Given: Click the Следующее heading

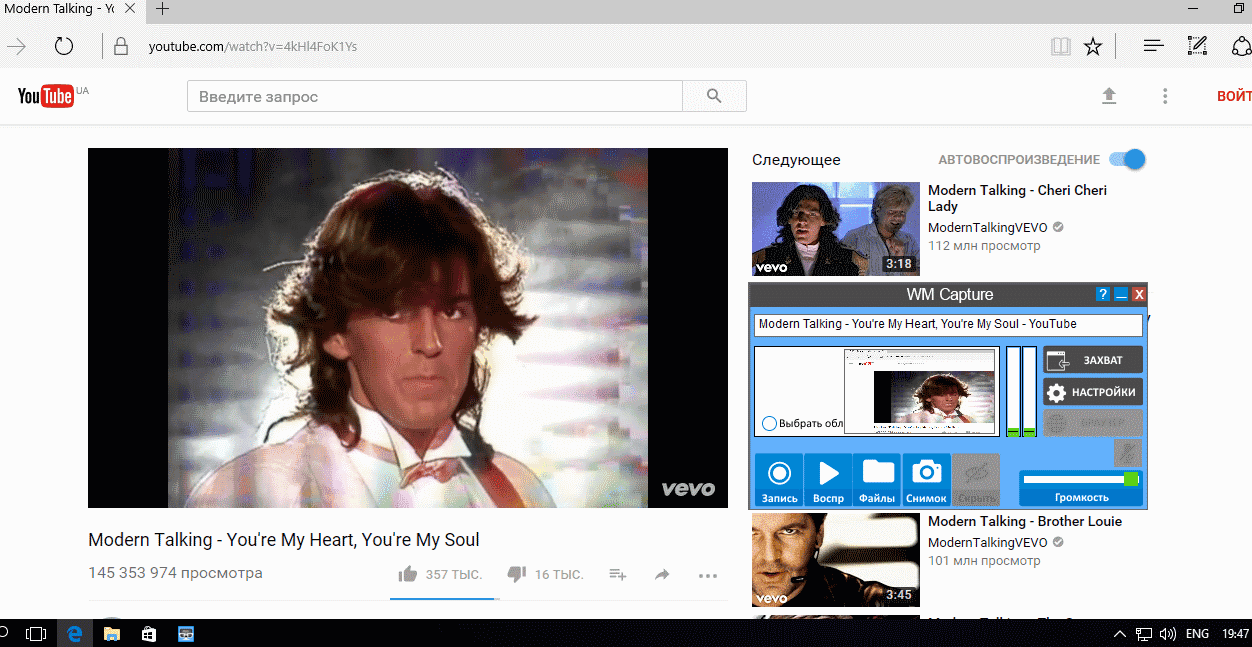Looking at the screenshot, I should [x=796, y=159].
